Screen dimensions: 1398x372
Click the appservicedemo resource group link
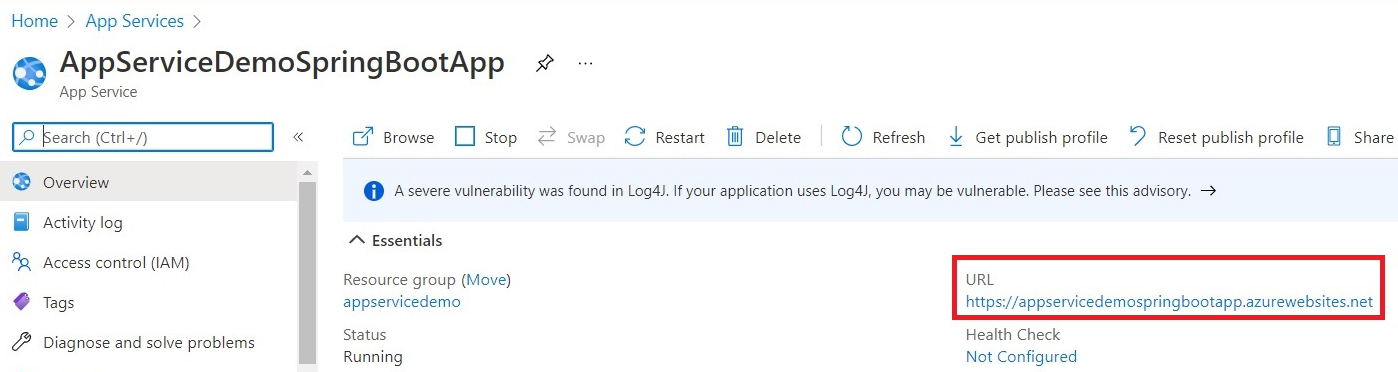[402, 301]
